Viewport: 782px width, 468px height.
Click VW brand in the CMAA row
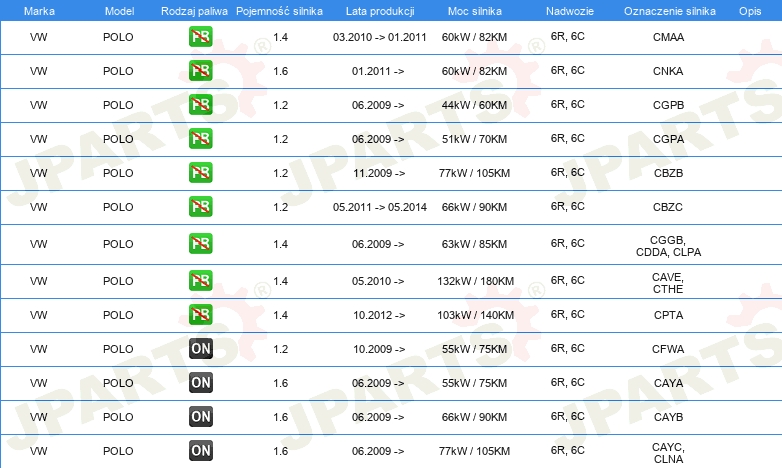pyautogui.click(x=38, y=37)
